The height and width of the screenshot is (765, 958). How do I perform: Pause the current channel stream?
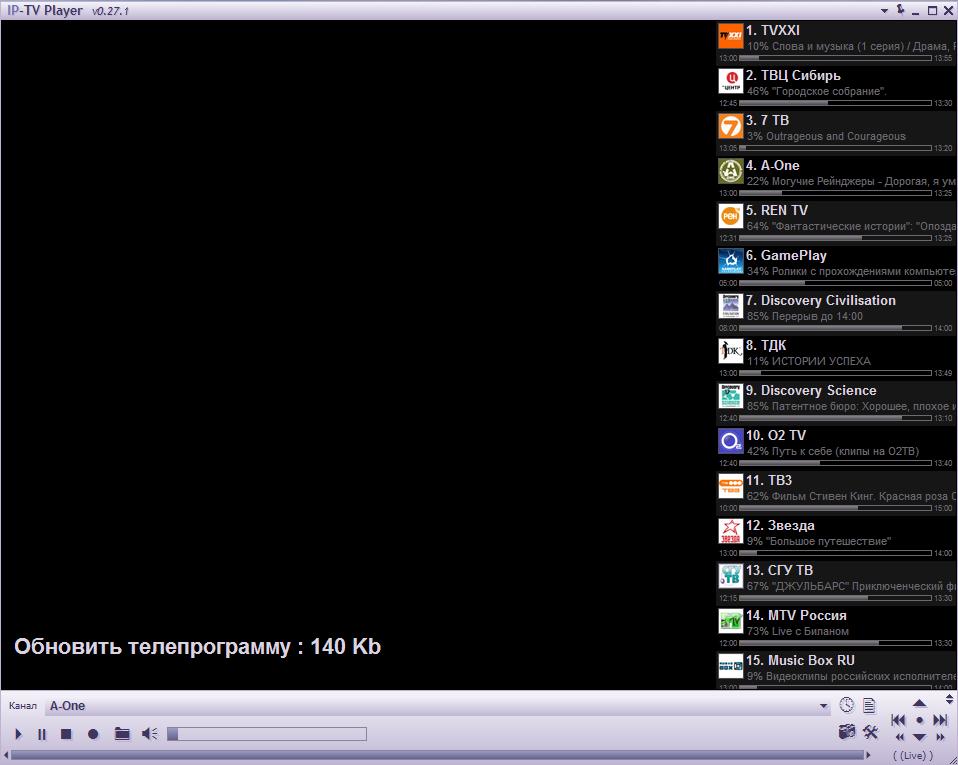42,734
